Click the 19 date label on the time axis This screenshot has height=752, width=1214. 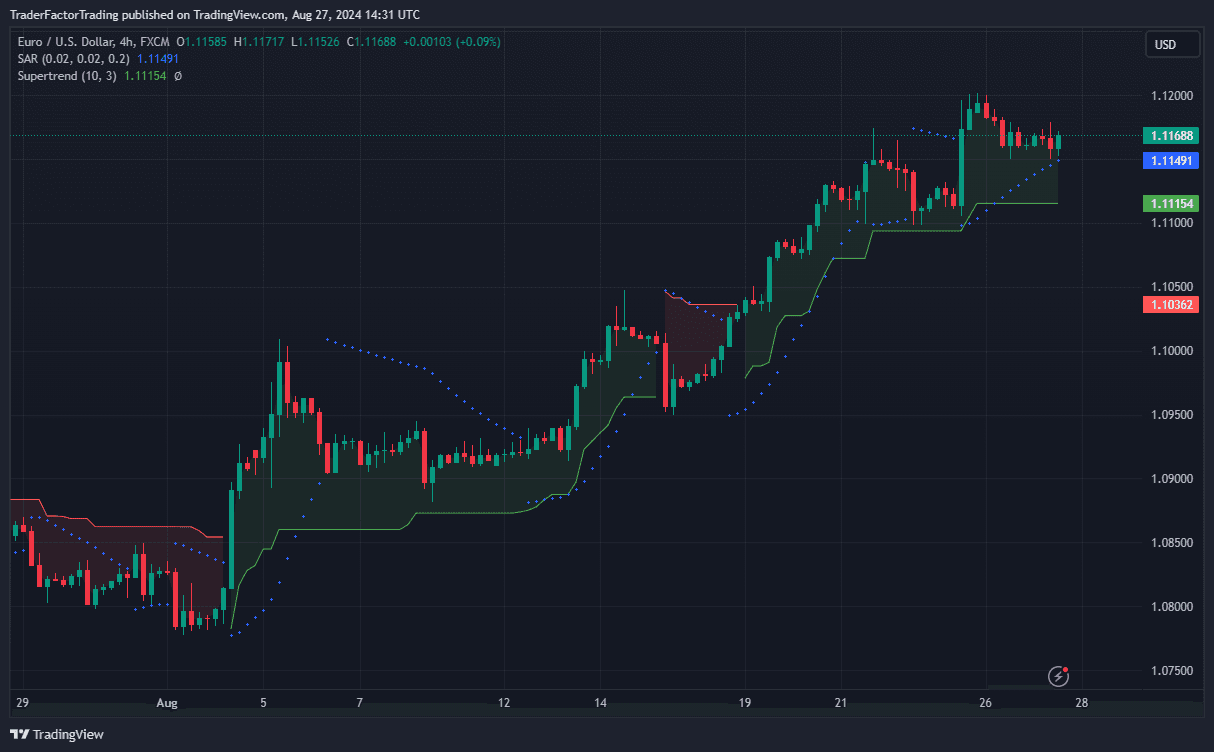coord(745,703)
